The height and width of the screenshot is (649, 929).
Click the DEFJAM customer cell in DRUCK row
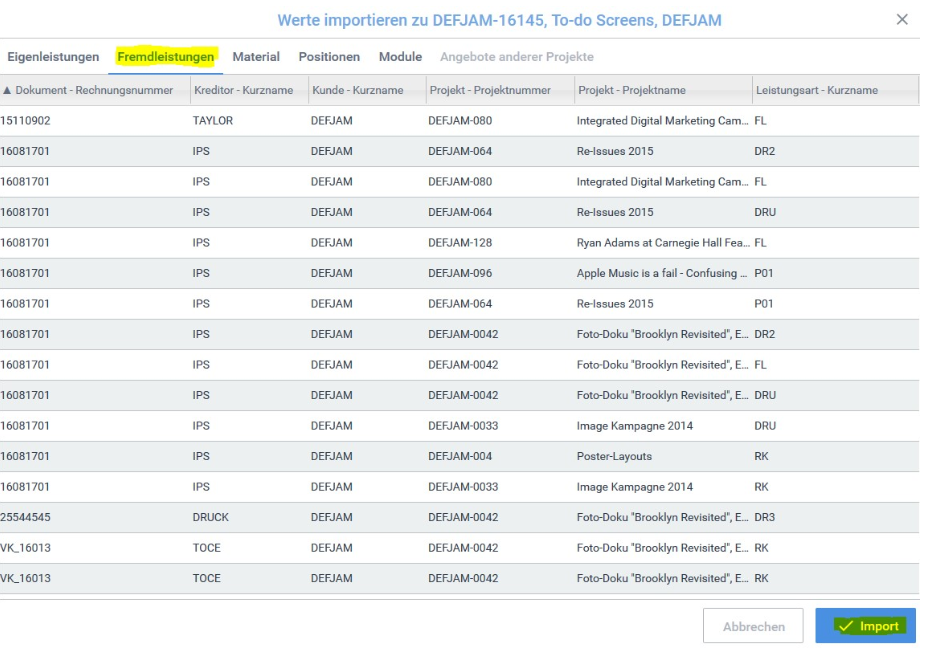click(332, 517)
